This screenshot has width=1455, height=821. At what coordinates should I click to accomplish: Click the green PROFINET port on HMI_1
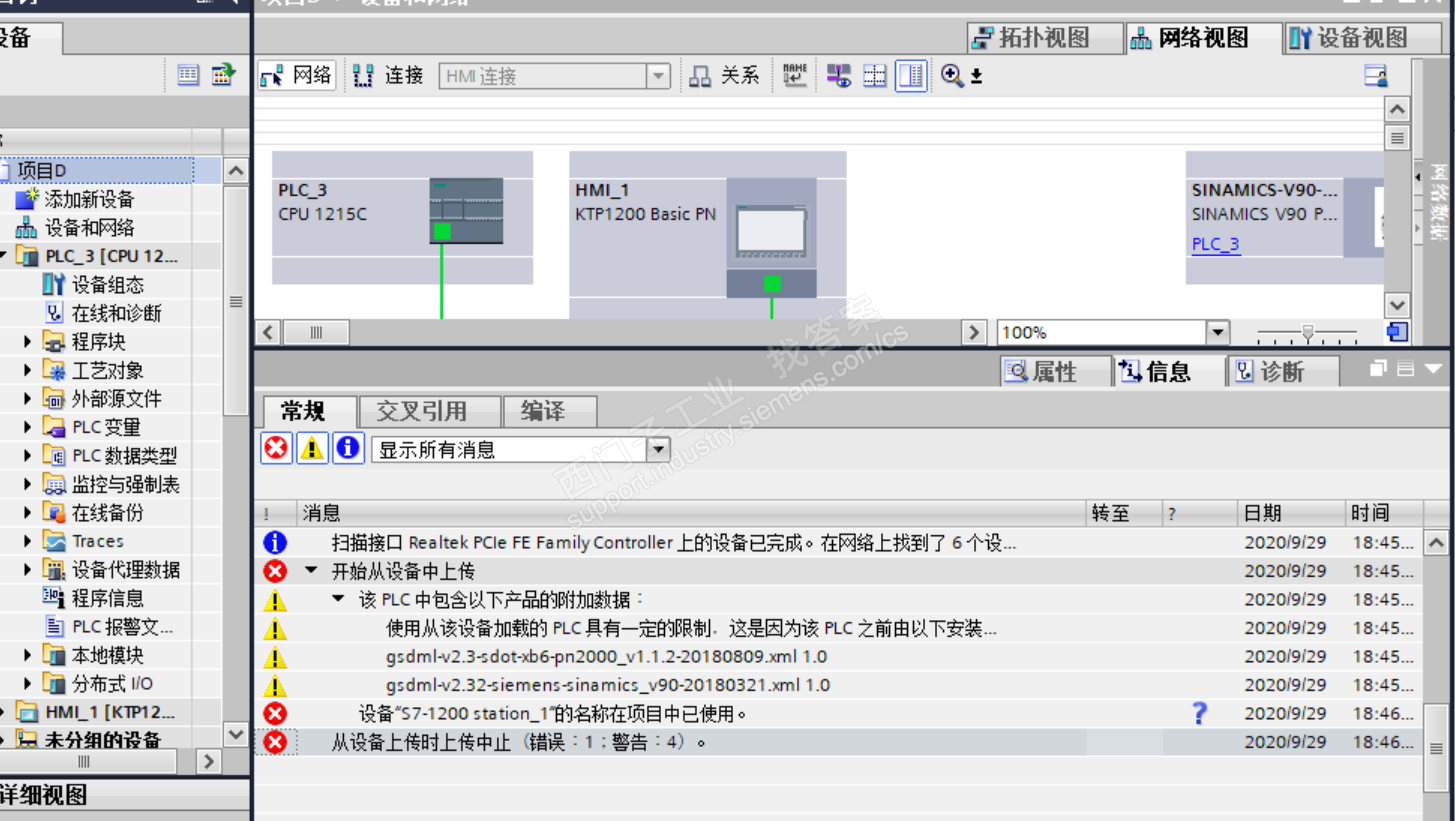[x=772, y=284]
